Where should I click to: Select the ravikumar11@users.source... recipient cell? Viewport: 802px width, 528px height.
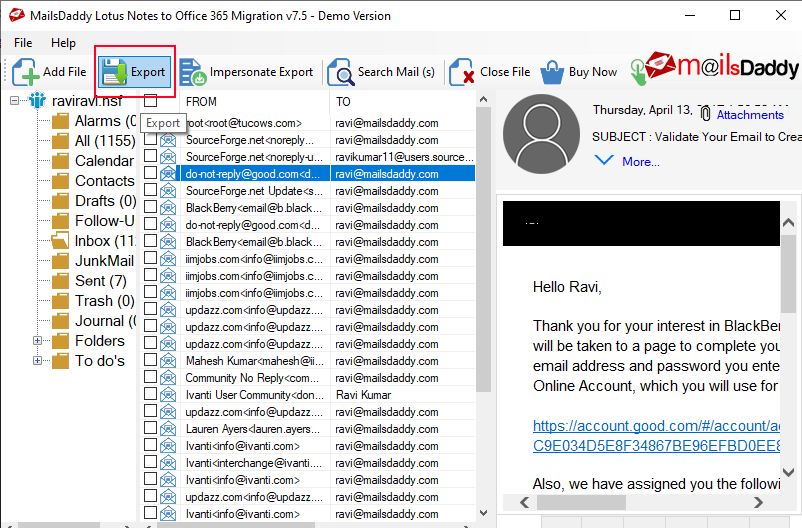(403, 157)
